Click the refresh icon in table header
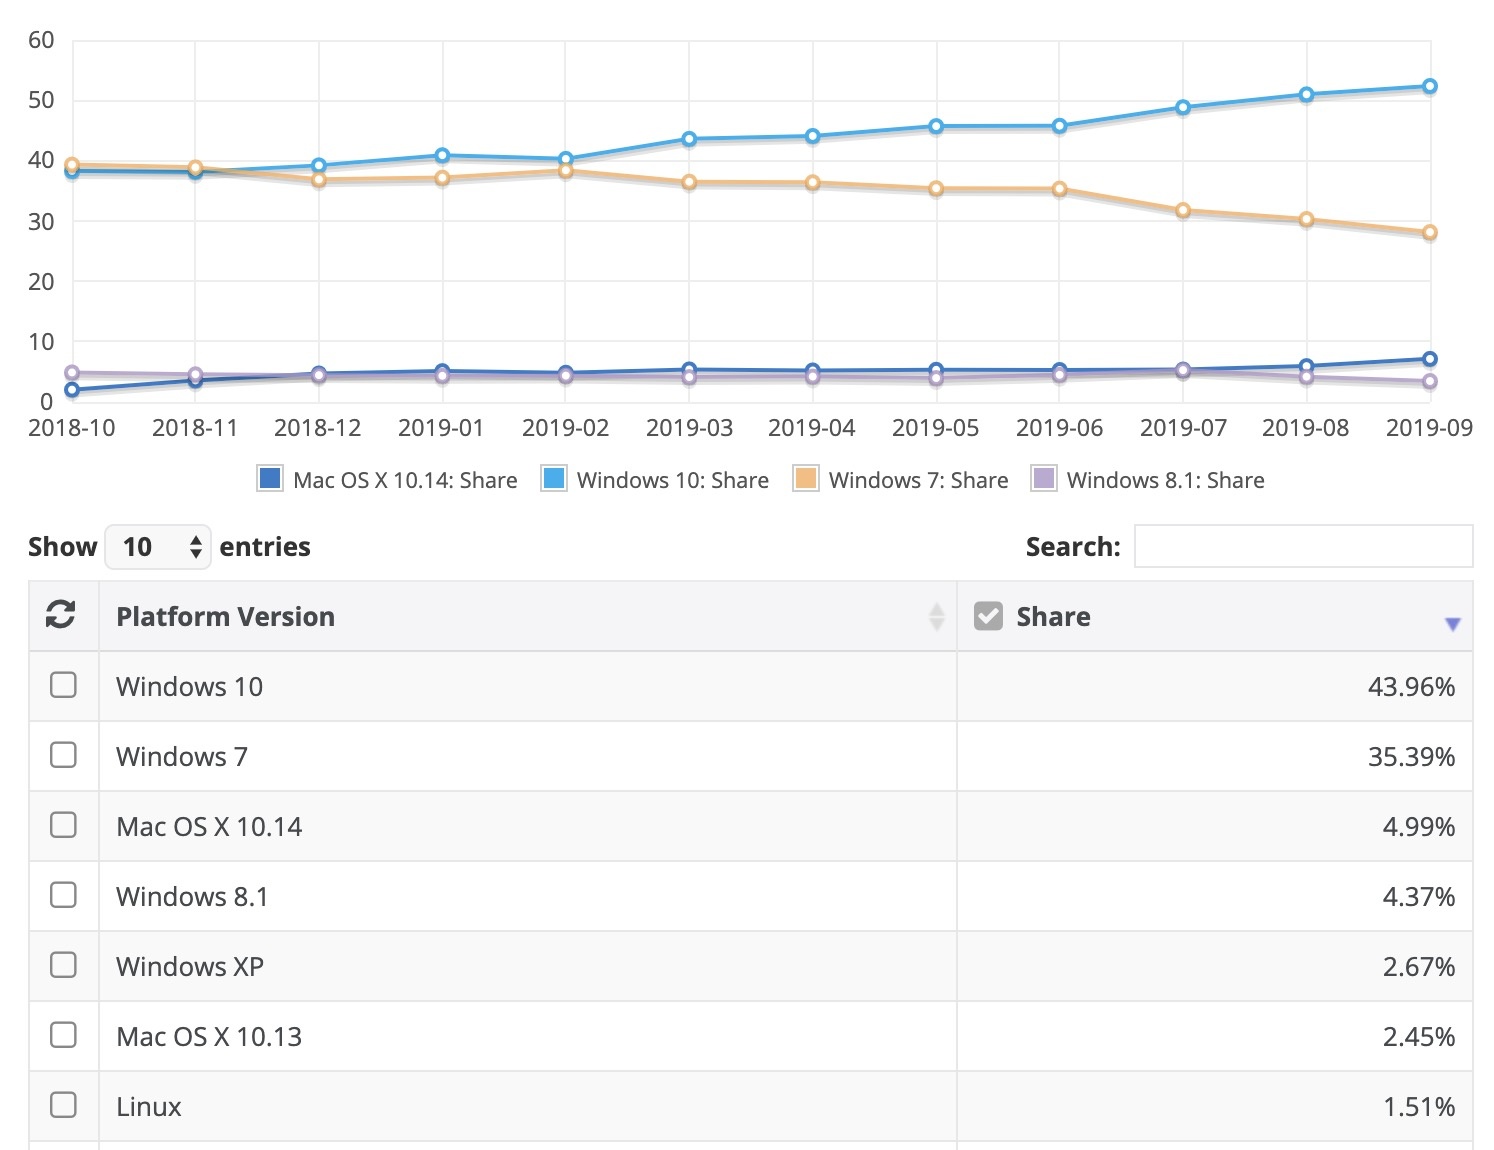The height and width of the screenshot is (1150, 1494). point(61,615)
